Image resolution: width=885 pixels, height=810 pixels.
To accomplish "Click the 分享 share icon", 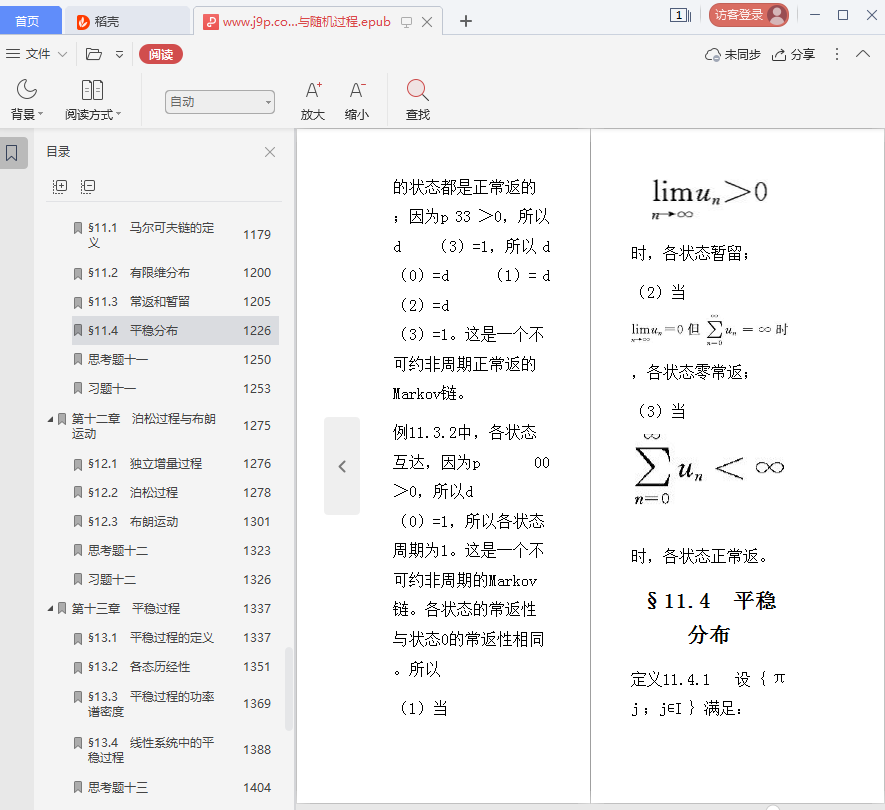I will (x=780, y=55).
